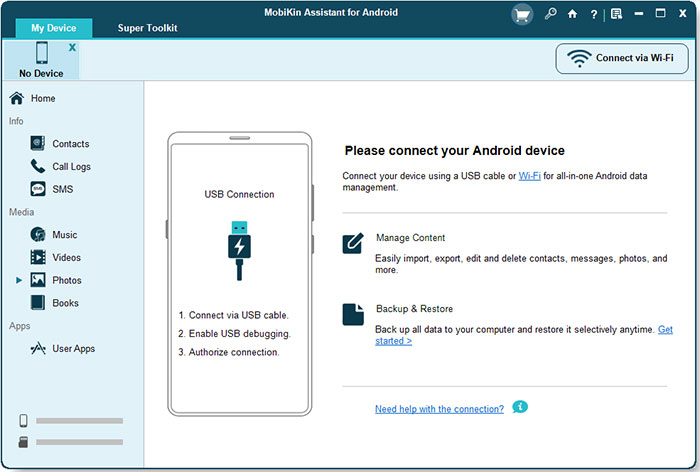The image size is (700, 472).
Task: Click the Books icon
Action: (38, 303)
